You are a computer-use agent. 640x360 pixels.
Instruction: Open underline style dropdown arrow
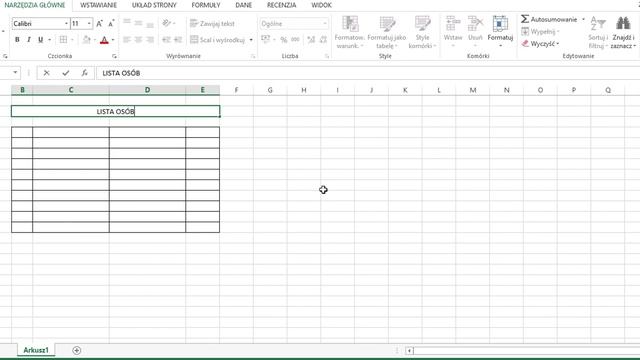pos(49,40)
